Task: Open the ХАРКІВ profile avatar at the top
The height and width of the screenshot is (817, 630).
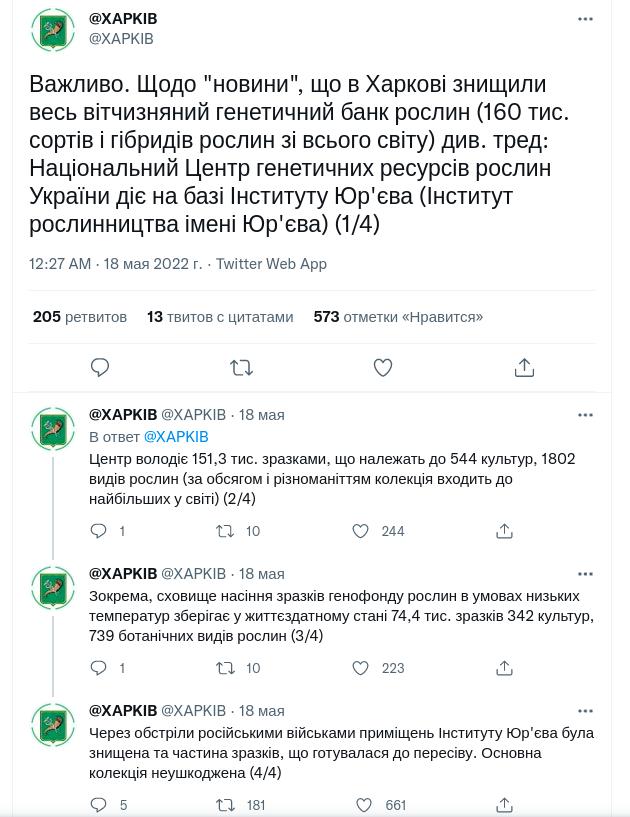Action: click(x=53, y=30)
